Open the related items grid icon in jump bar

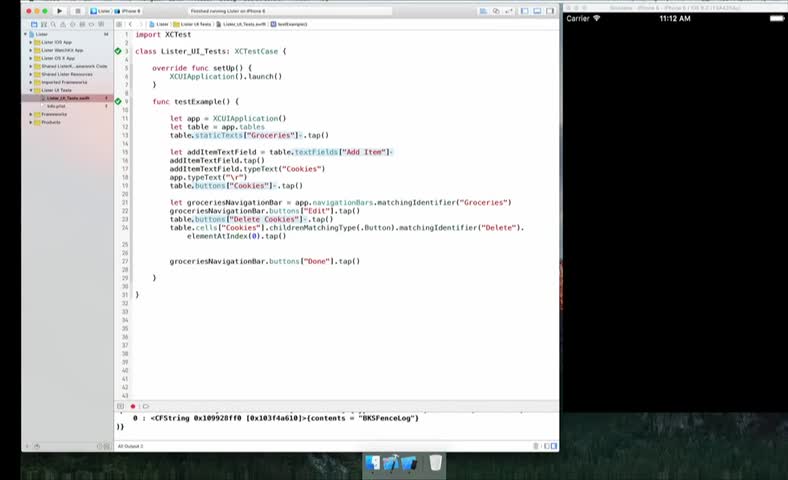point(119,24)
